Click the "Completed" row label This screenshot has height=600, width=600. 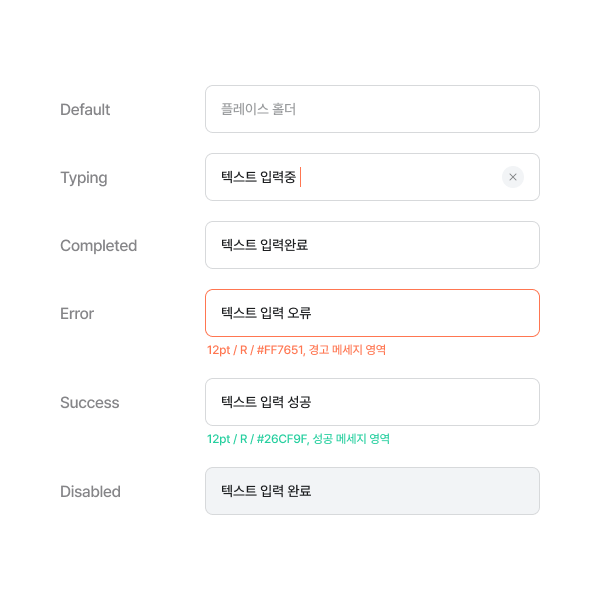98,246
